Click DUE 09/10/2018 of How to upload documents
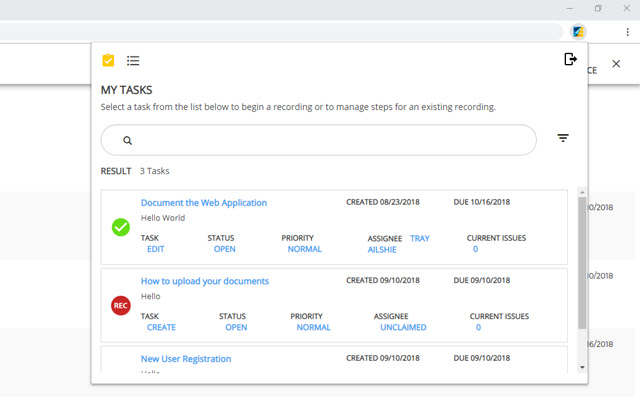This screenshot has height=400, width=640. click(x=482, y=280)
